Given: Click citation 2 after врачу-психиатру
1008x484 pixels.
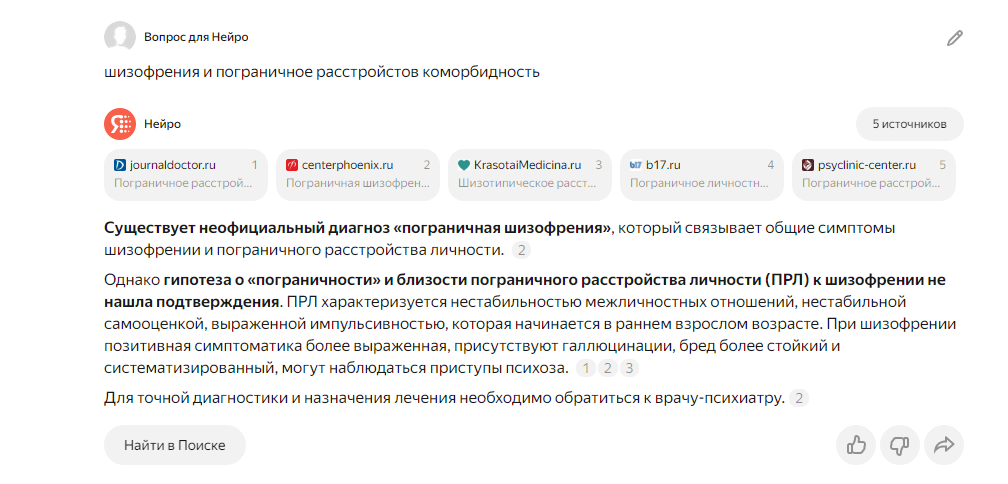Looking at the screenshot, I should pyautogui.click(x=799, y=399).
